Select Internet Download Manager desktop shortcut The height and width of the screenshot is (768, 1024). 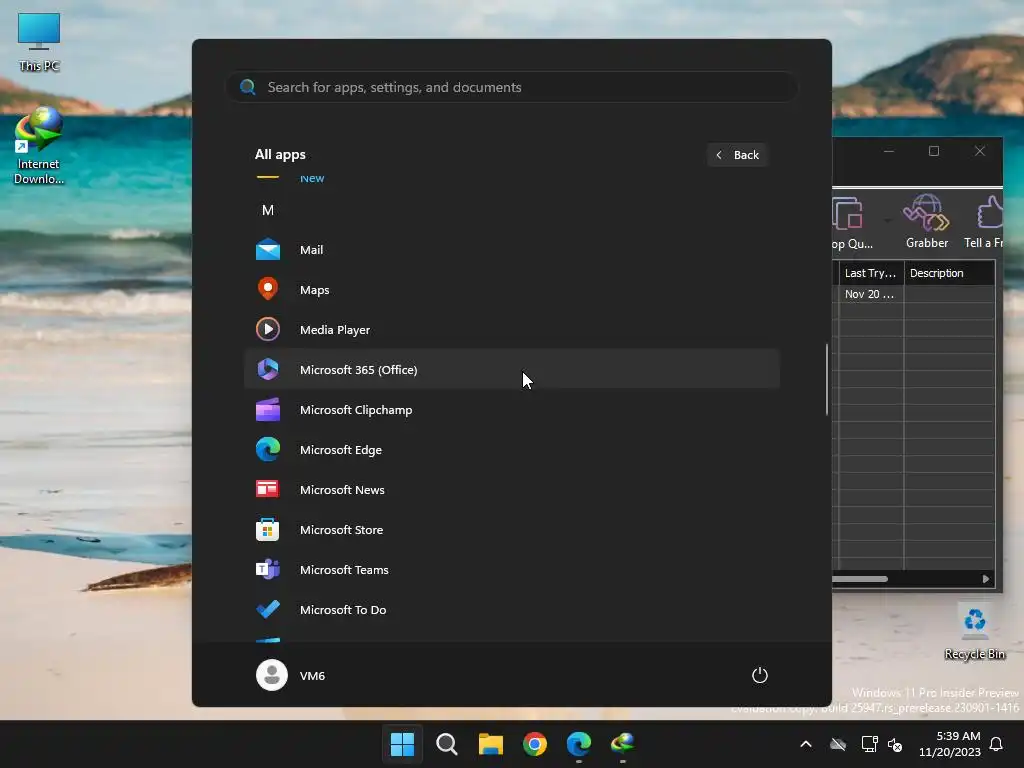(x=39, y=146)
